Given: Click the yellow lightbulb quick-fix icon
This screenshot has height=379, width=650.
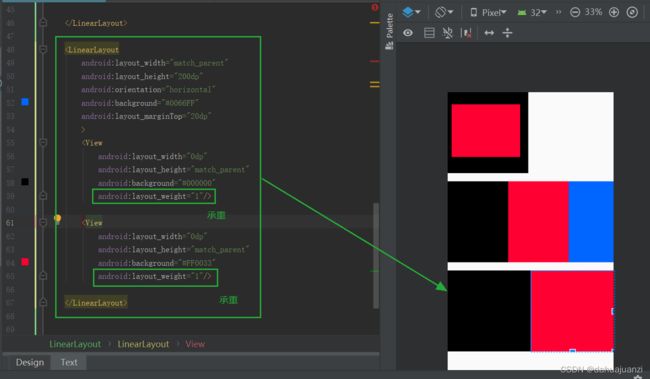Looking at the screenshot, I should (57, 219).
